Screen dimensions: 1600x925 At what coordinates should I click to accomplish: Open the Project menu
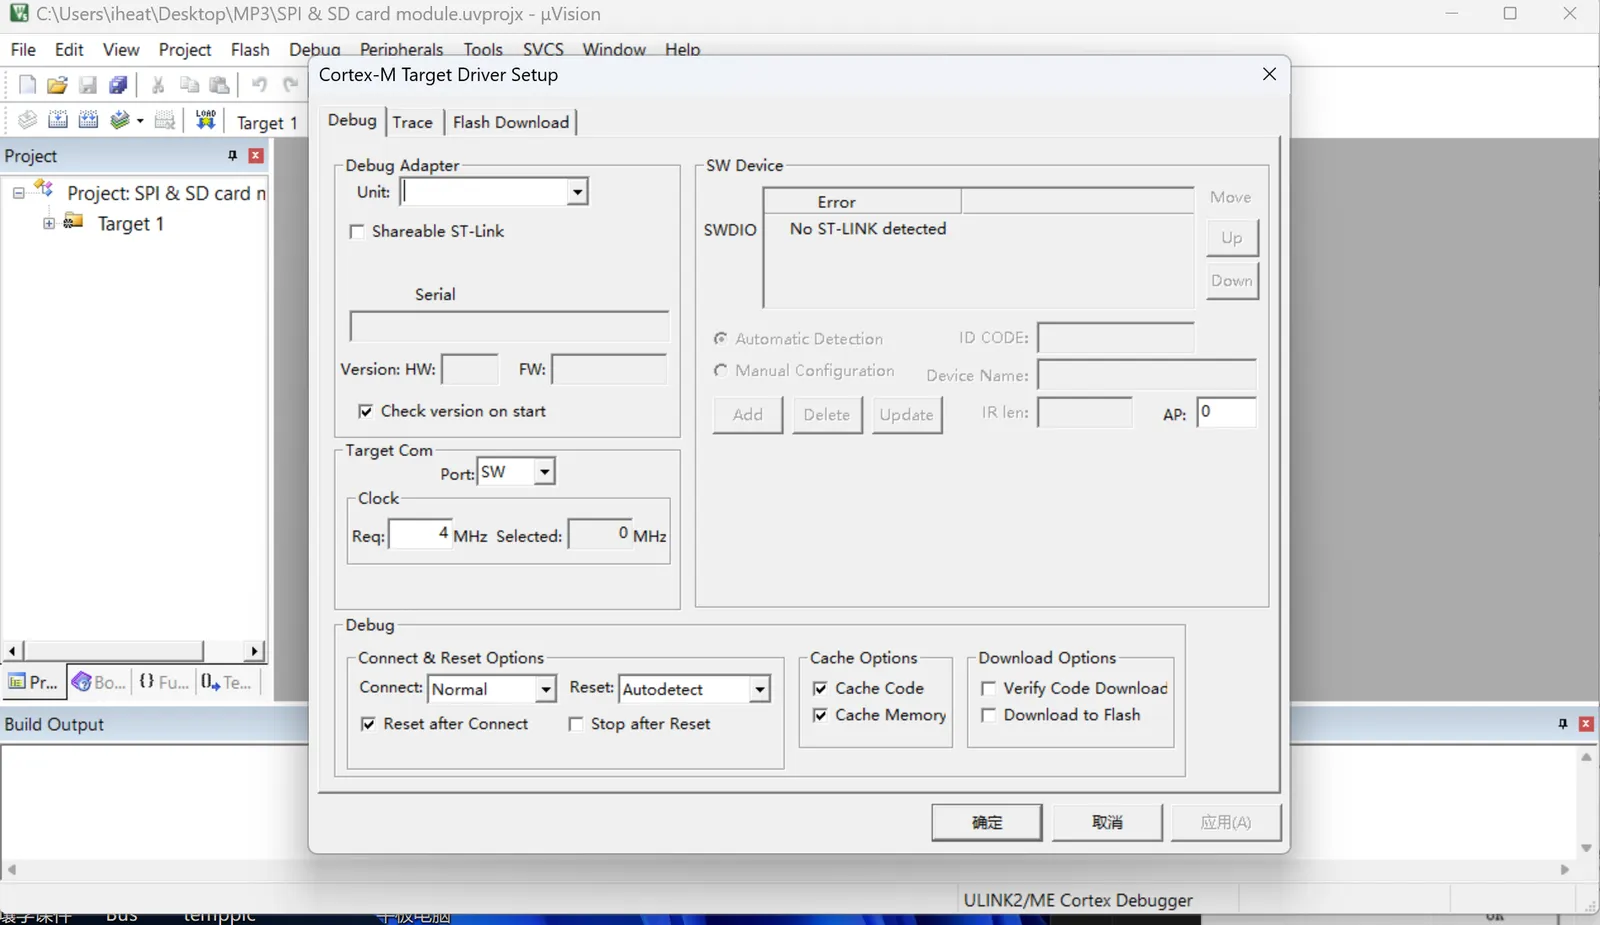click(185, 49)
